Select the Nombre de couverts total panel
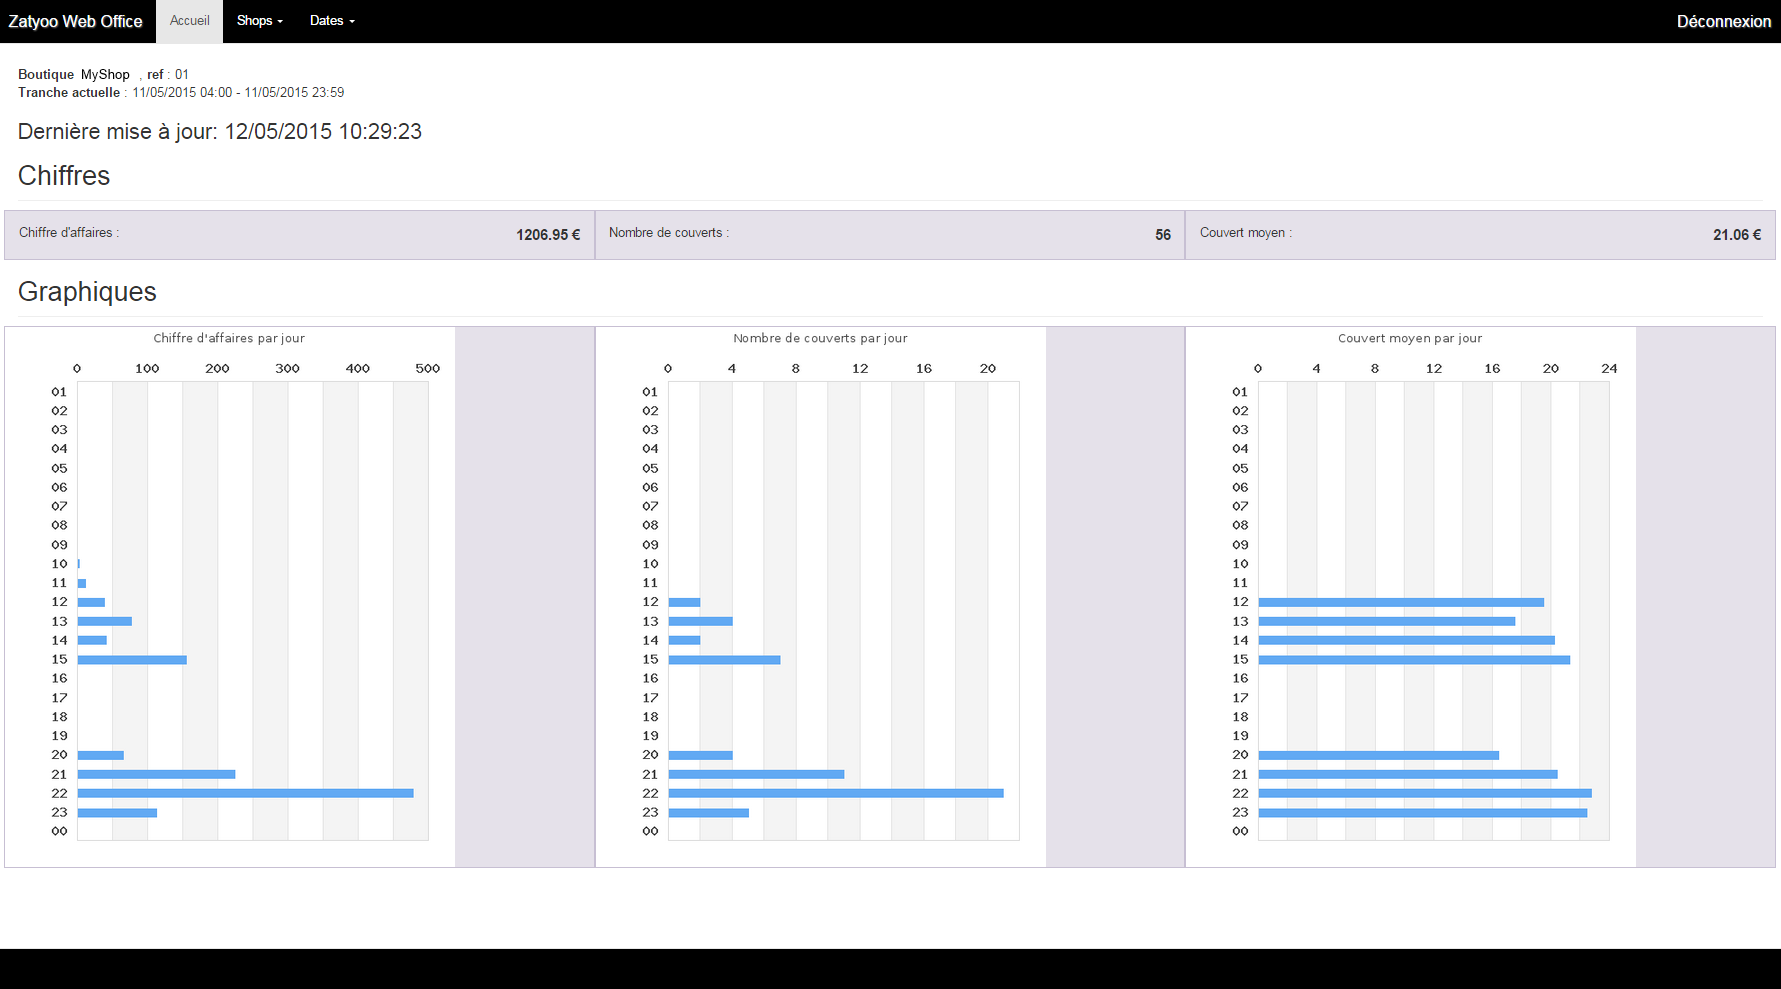 [889, 234]
